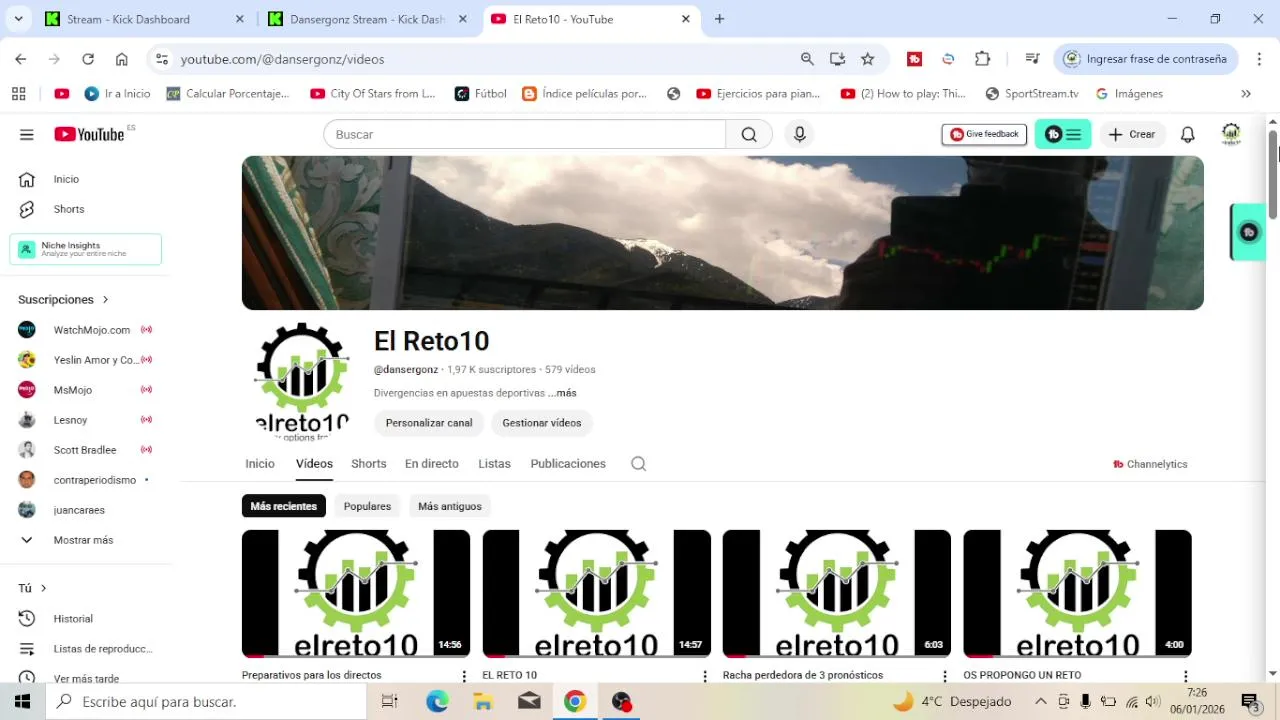Viewport: 1280px width, 720px height.
Task: Search within the channel magnifier icon
Action: (x=639, y=464)
